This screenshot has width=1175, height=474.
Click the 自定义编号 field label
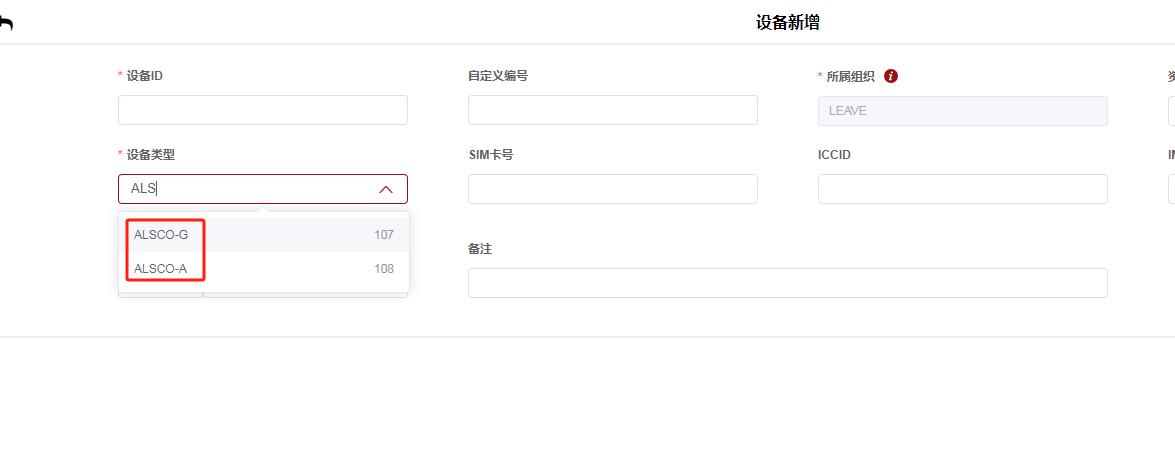[497, 75]
